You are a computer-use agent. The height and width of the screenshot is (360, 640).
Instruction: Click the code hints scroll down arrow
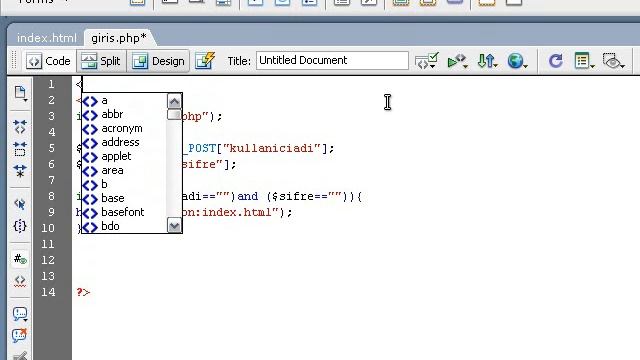pos(174,225)
